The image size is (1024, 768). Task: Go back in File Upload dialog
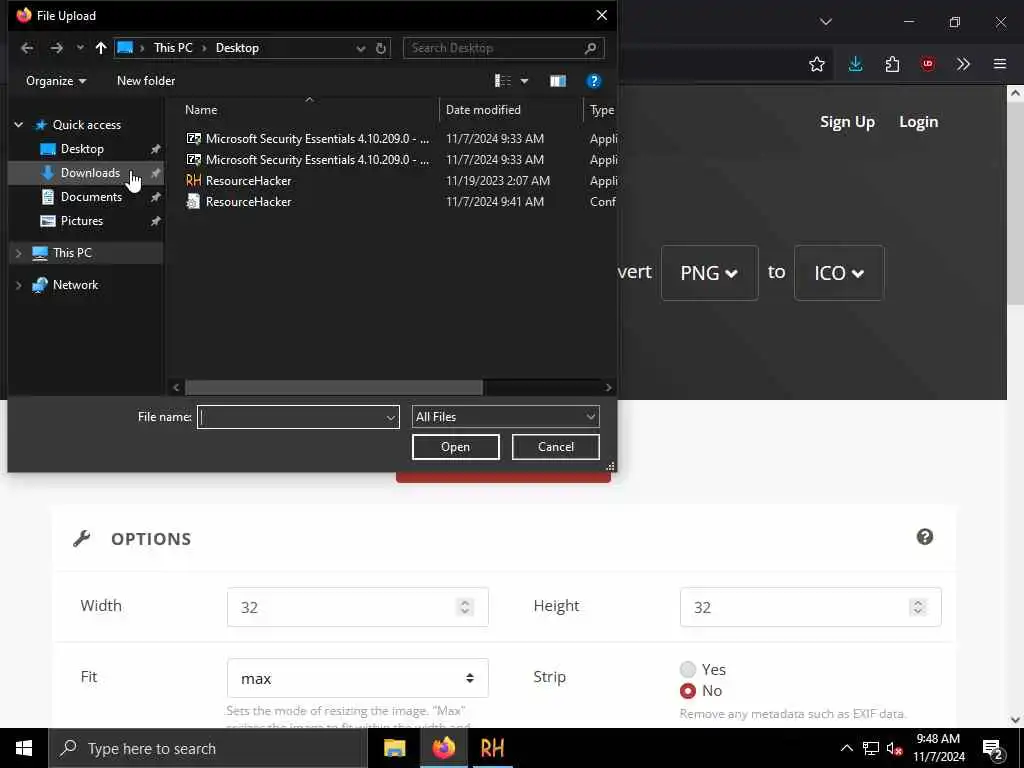[27, 48]
